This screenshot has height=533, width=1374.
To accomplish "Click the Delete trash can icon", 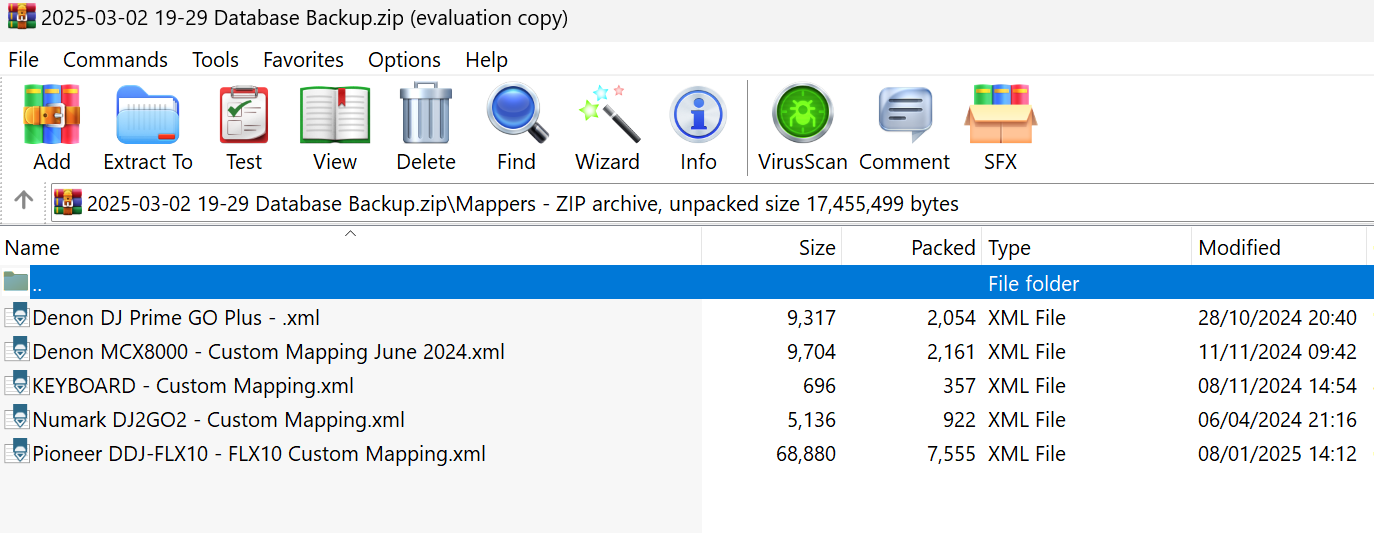I will coord(426,115).
